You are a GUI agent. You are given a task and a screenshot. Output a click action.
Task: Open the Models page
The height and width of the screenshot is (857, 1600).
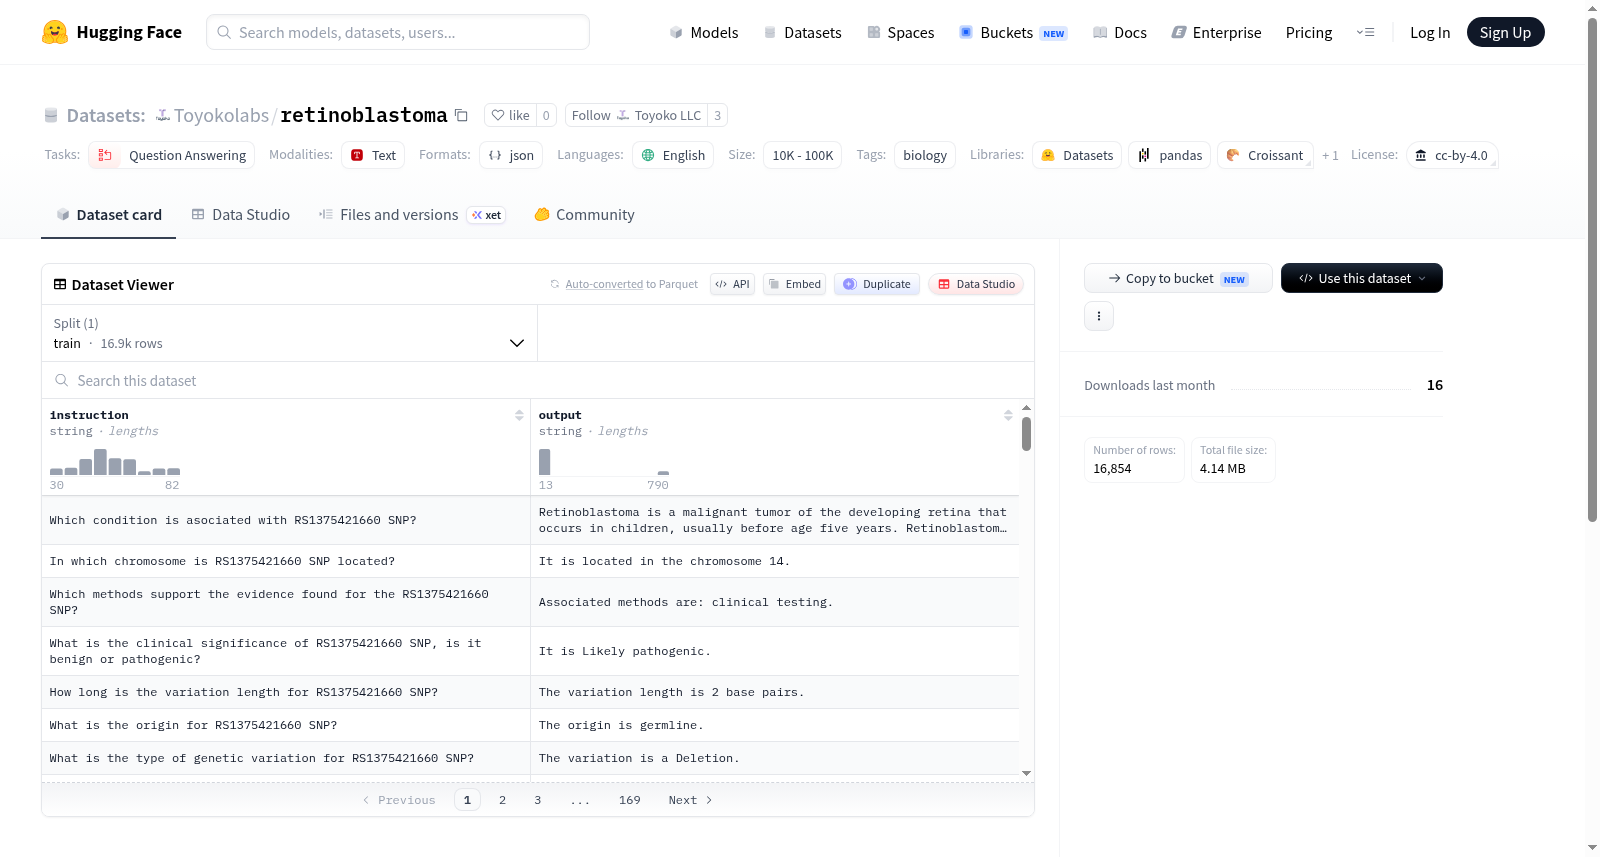tap(704, 32)
